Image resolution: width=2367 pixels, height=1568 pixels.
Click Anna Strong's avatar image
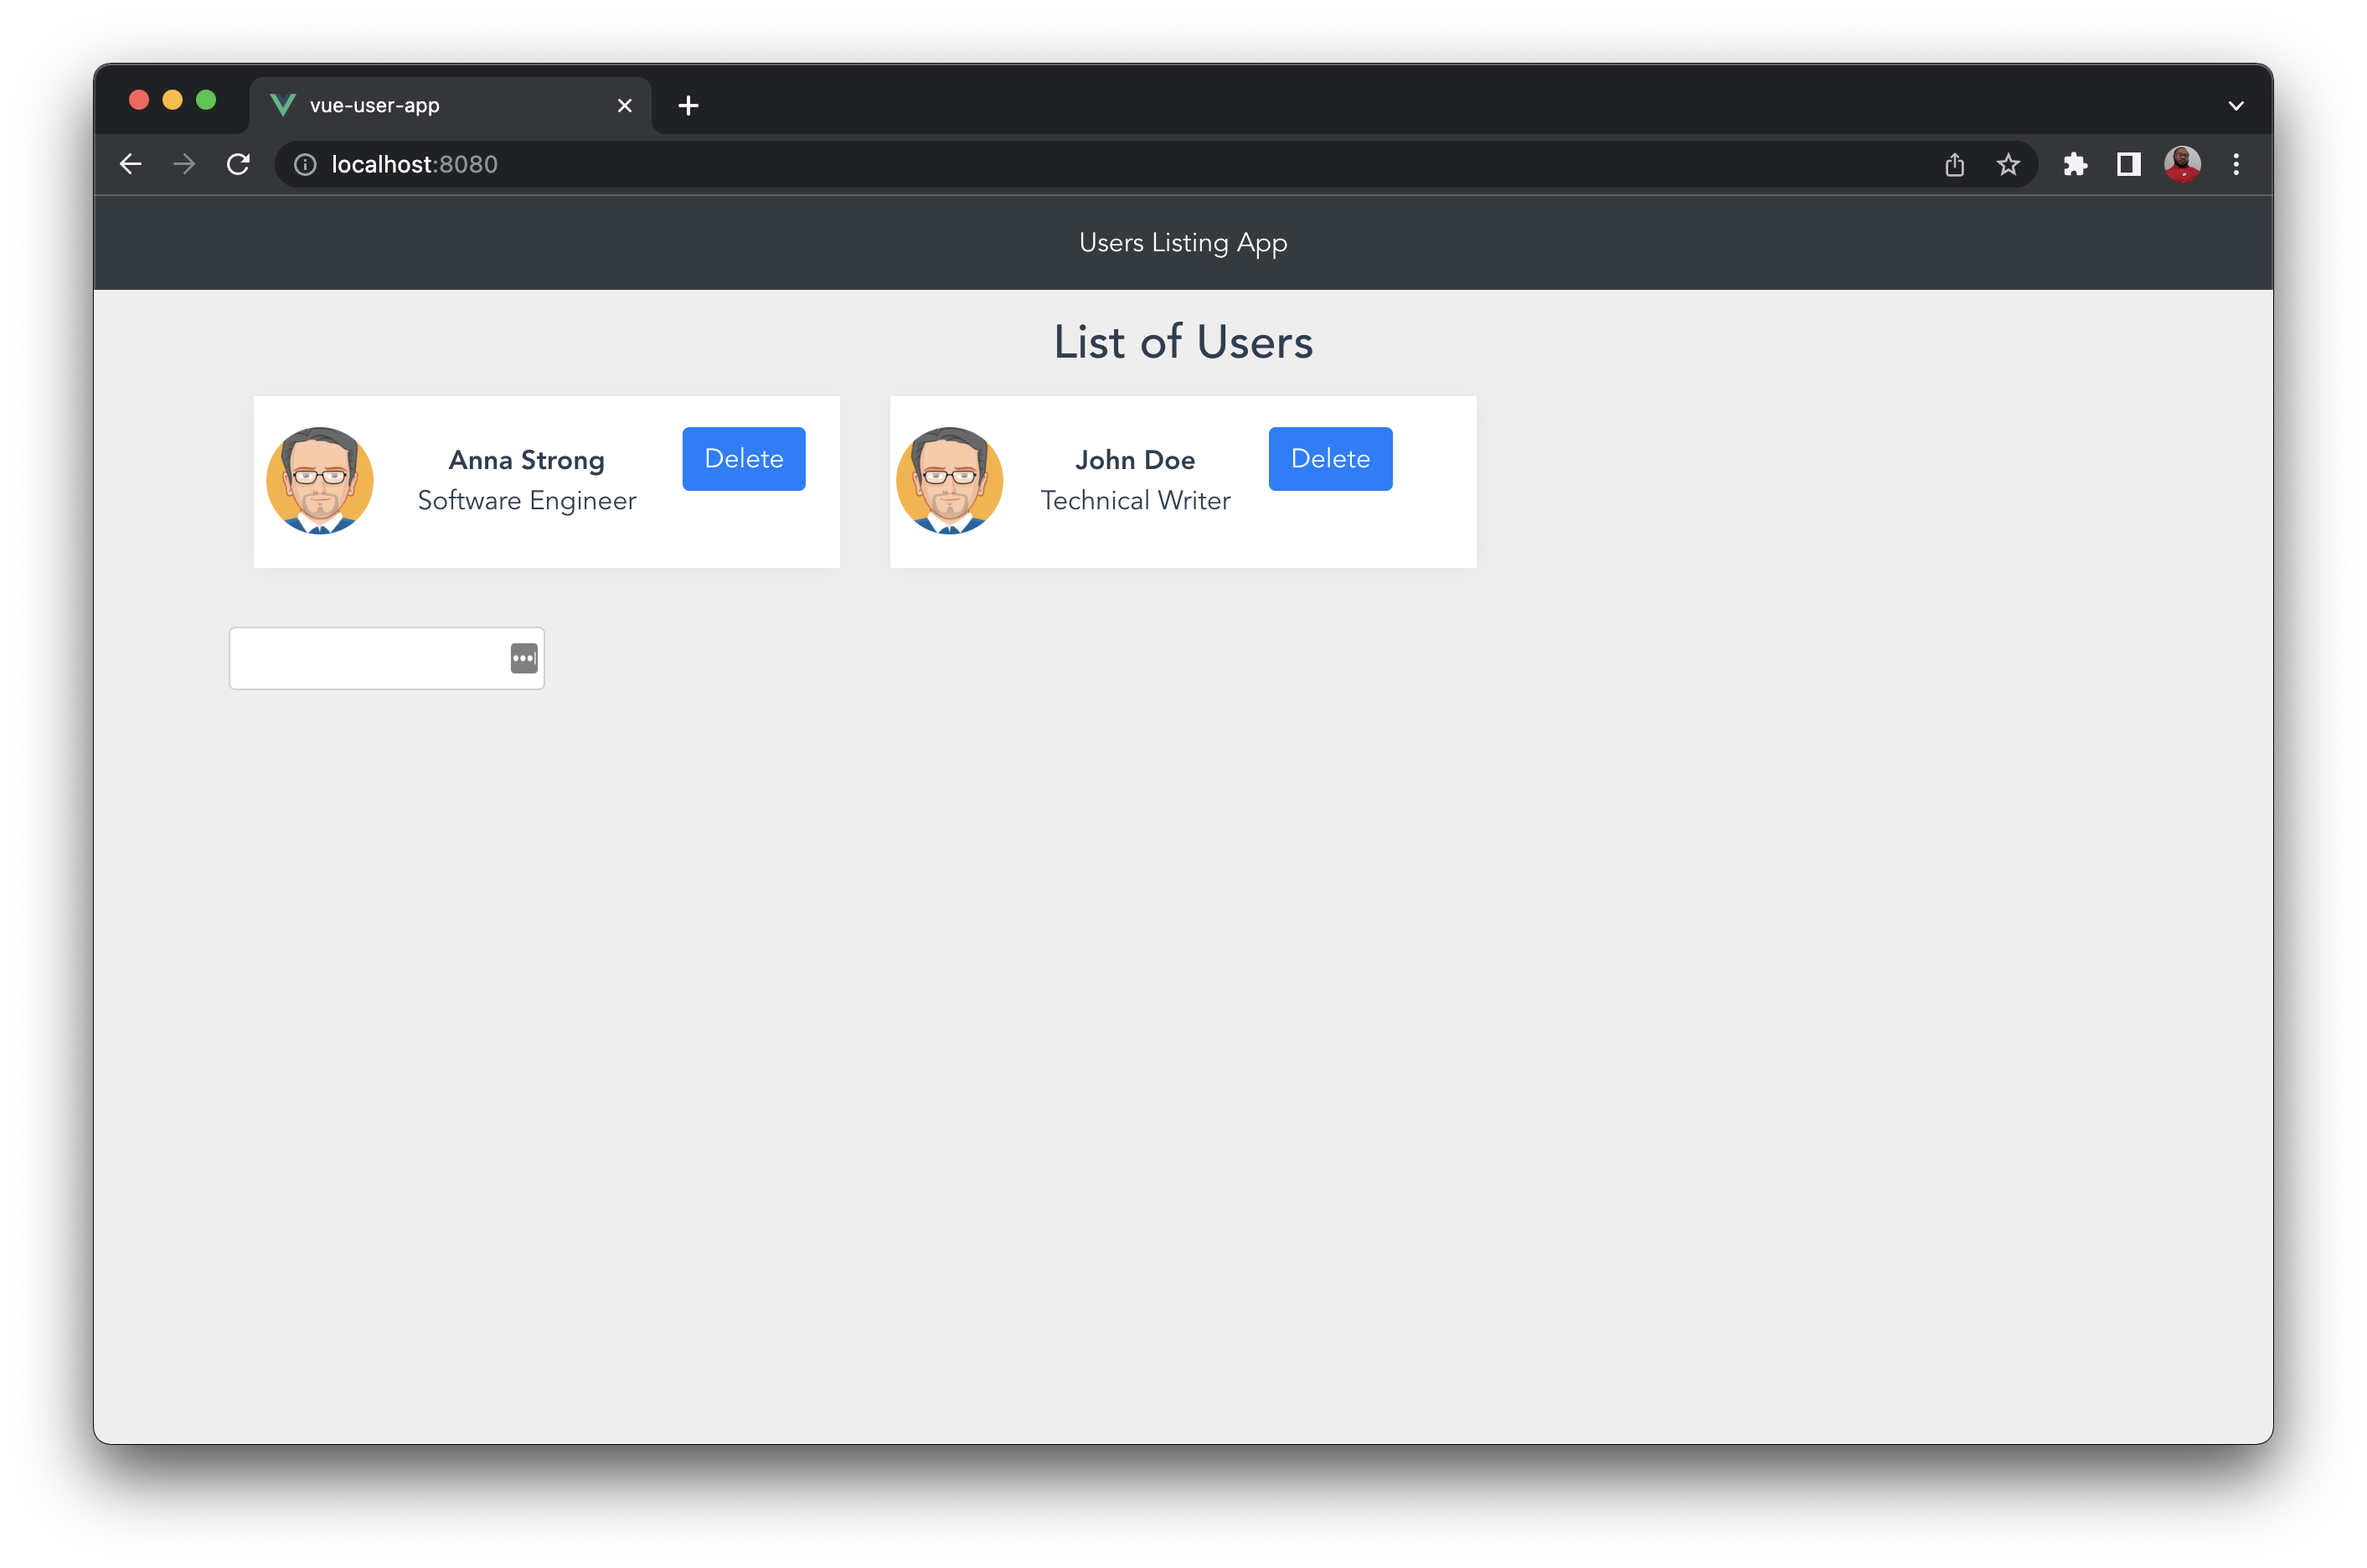(320, 481)
